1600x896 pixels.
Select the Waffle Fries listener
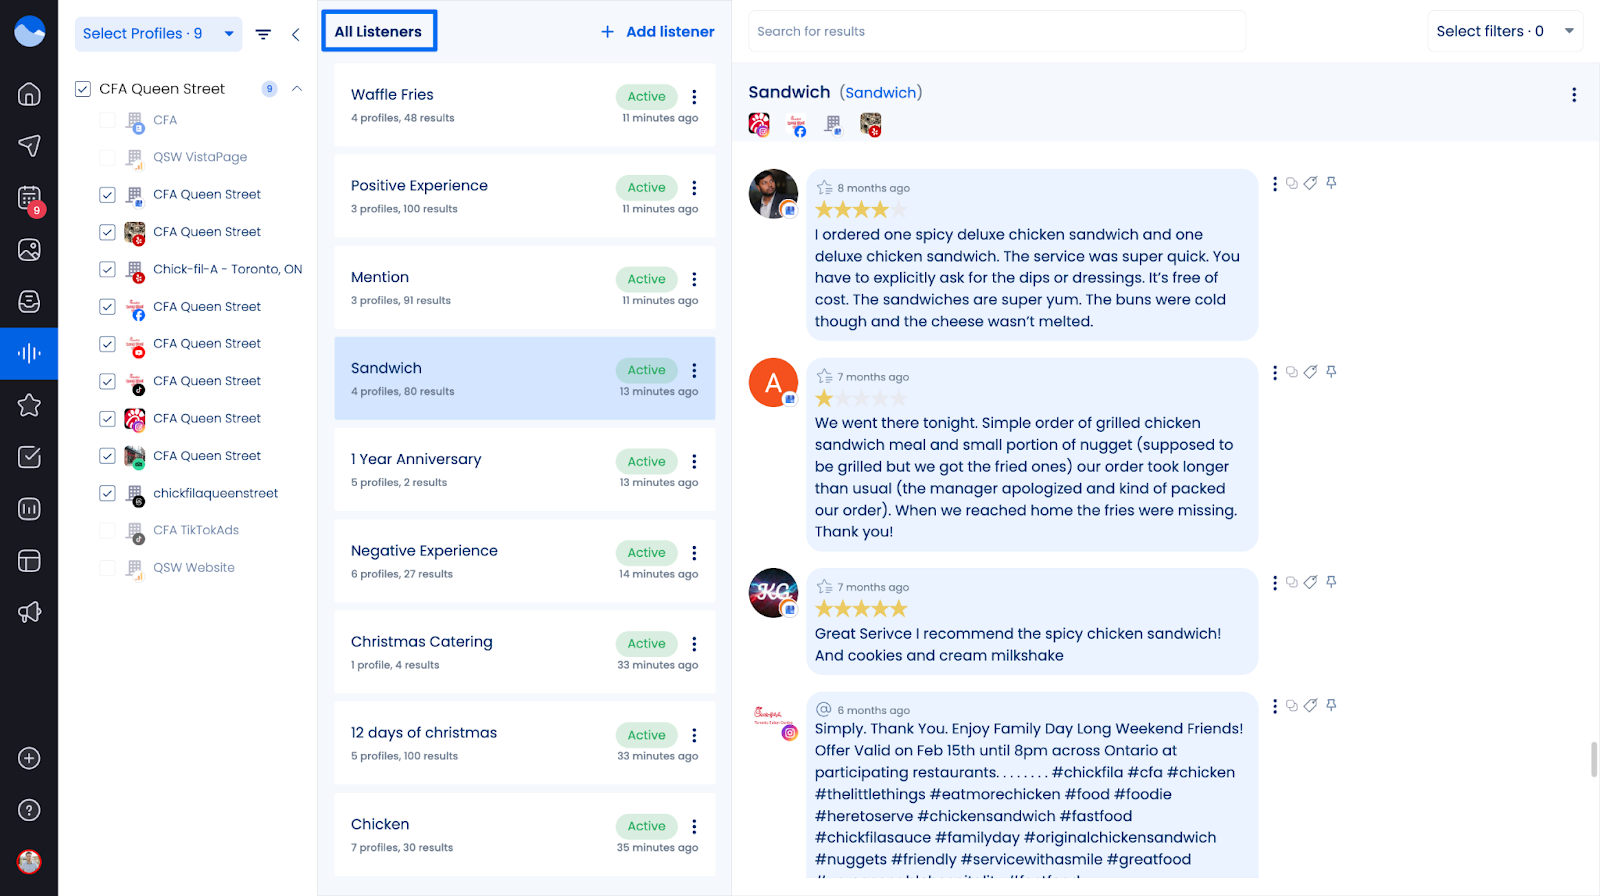coord(525,105)
